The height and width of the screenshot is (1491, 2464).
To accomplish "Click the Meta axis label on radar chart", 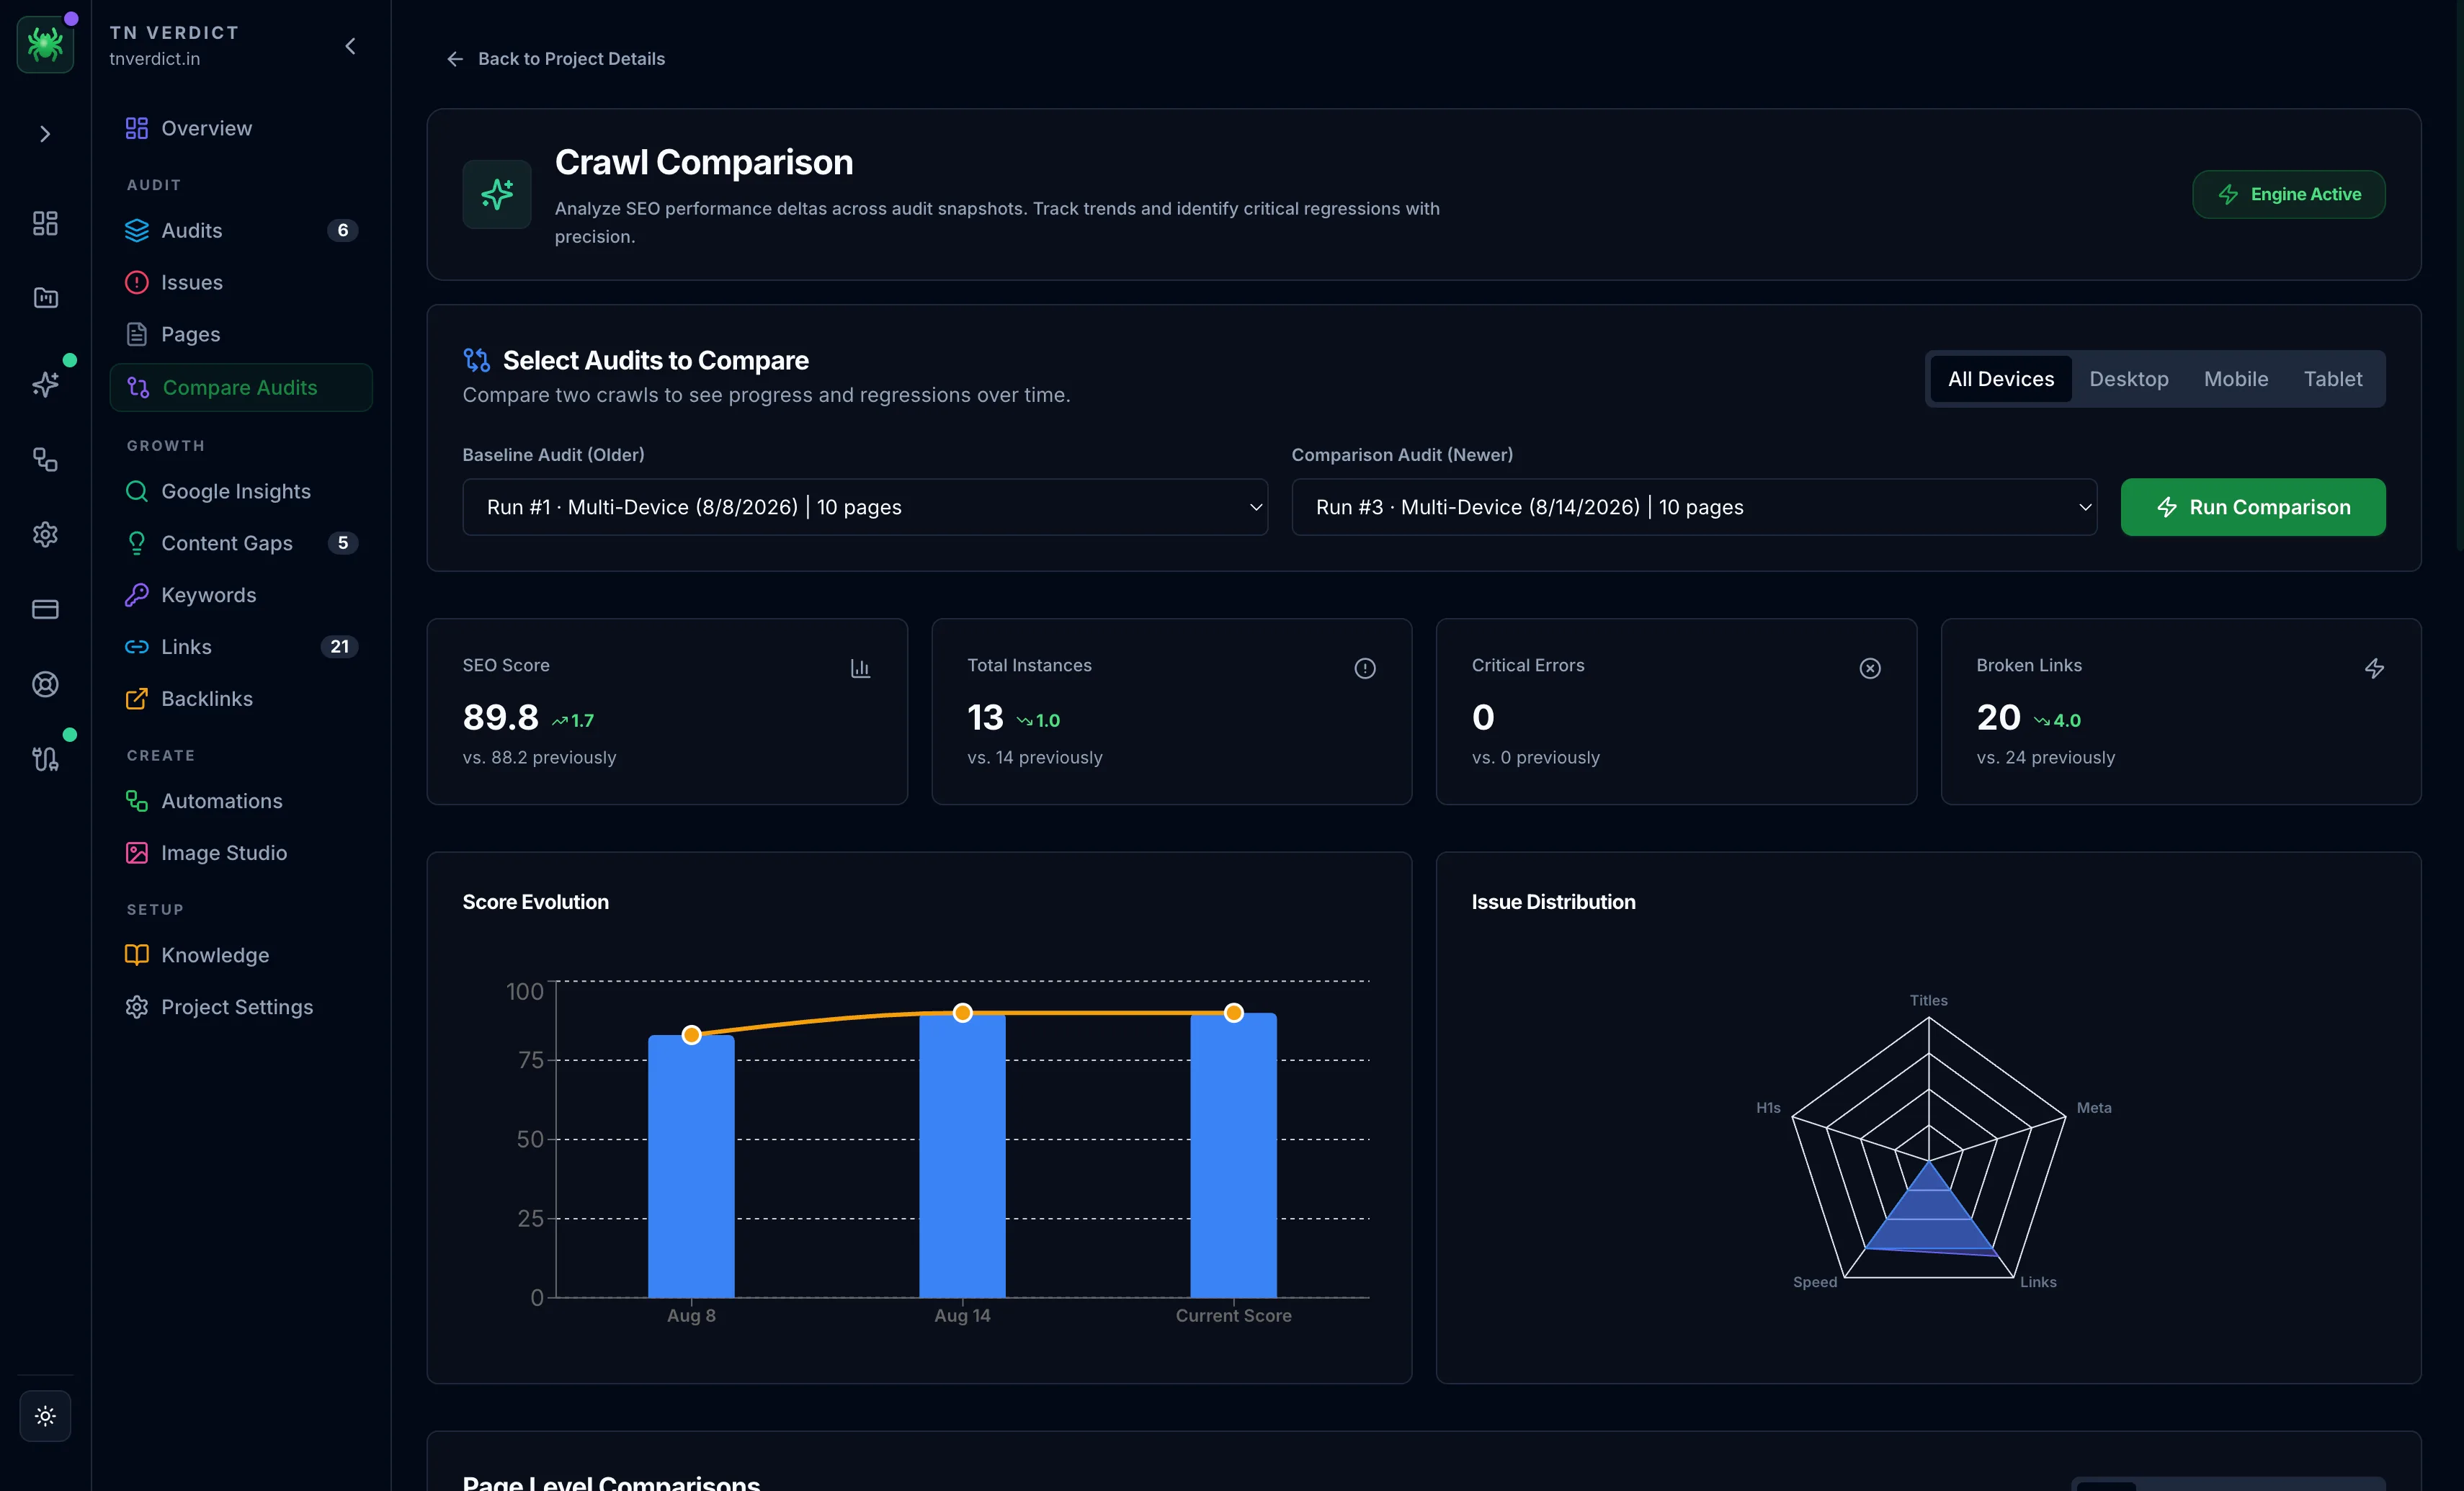I will tap(2094, 1108).
